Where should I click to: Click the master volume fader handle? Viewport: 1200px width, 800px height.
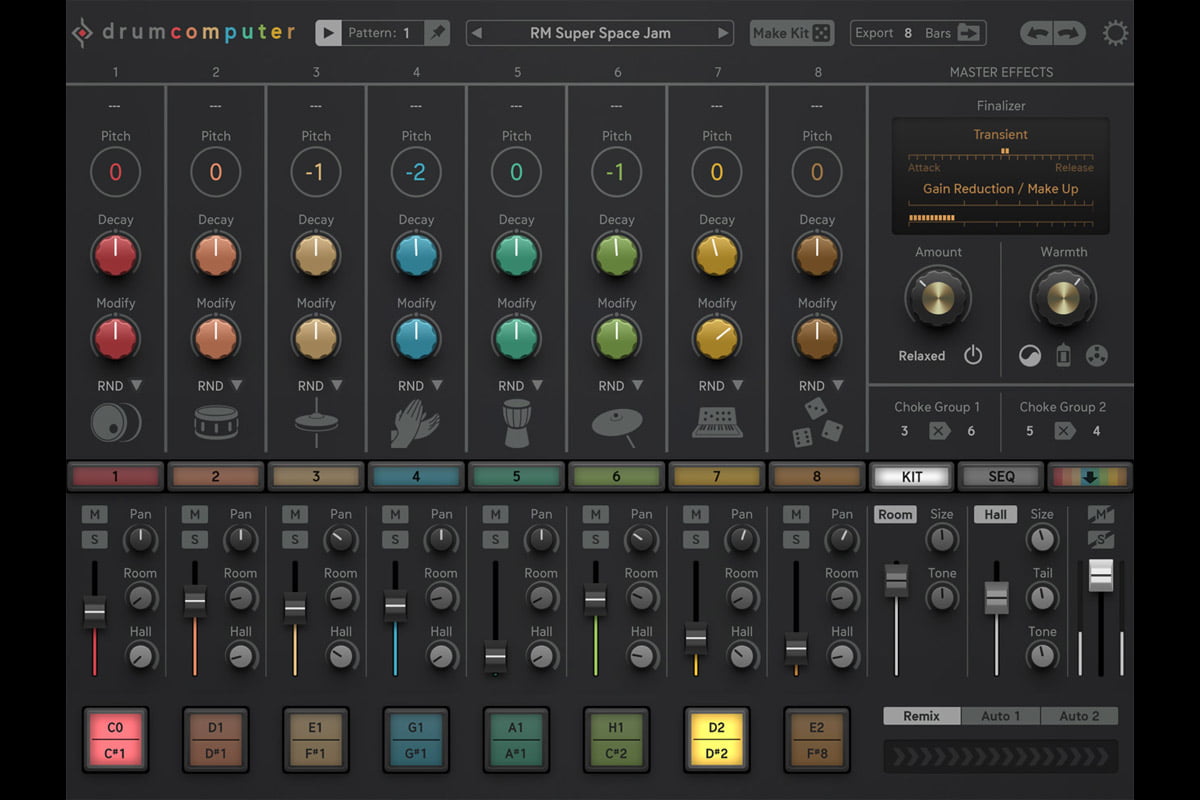(1100, 575)
